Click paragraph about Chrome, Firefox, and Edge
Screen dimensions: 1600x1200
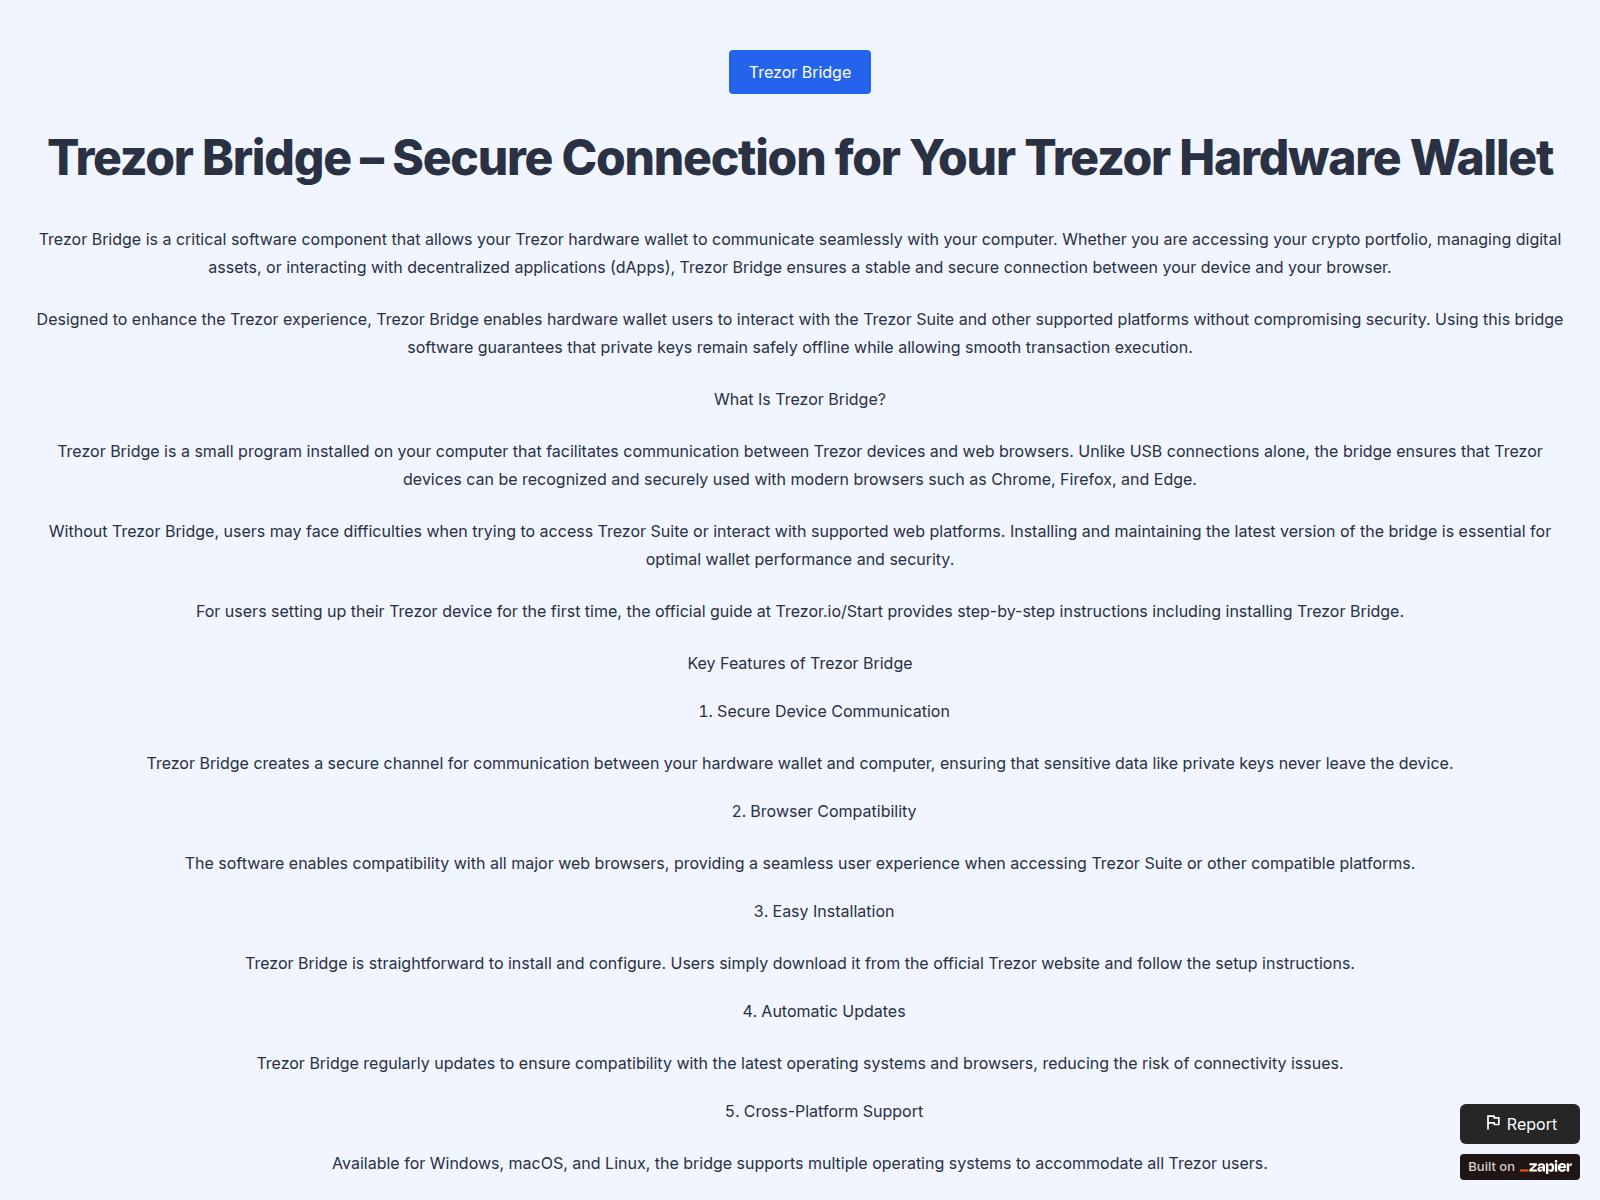point(800,465)
